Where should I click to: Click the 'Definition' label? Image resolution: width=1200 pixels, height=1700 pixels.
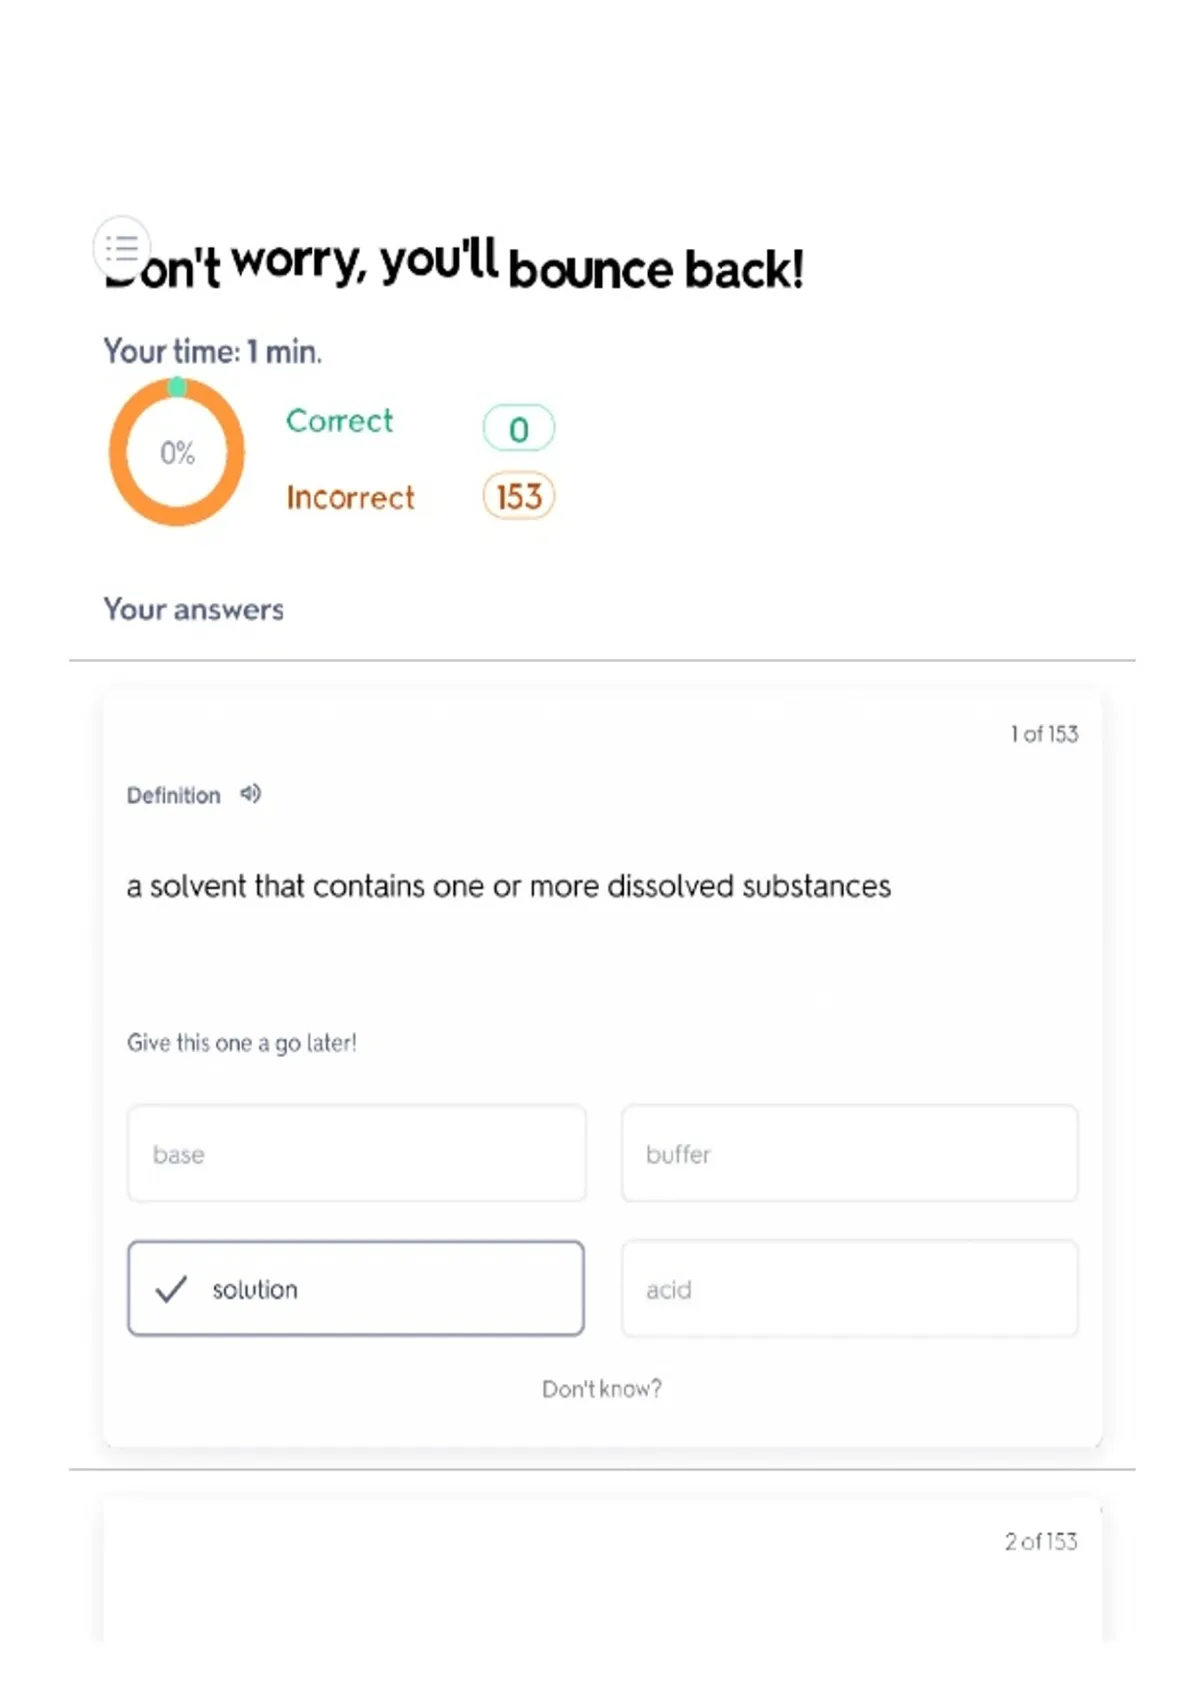pos(173,795)
